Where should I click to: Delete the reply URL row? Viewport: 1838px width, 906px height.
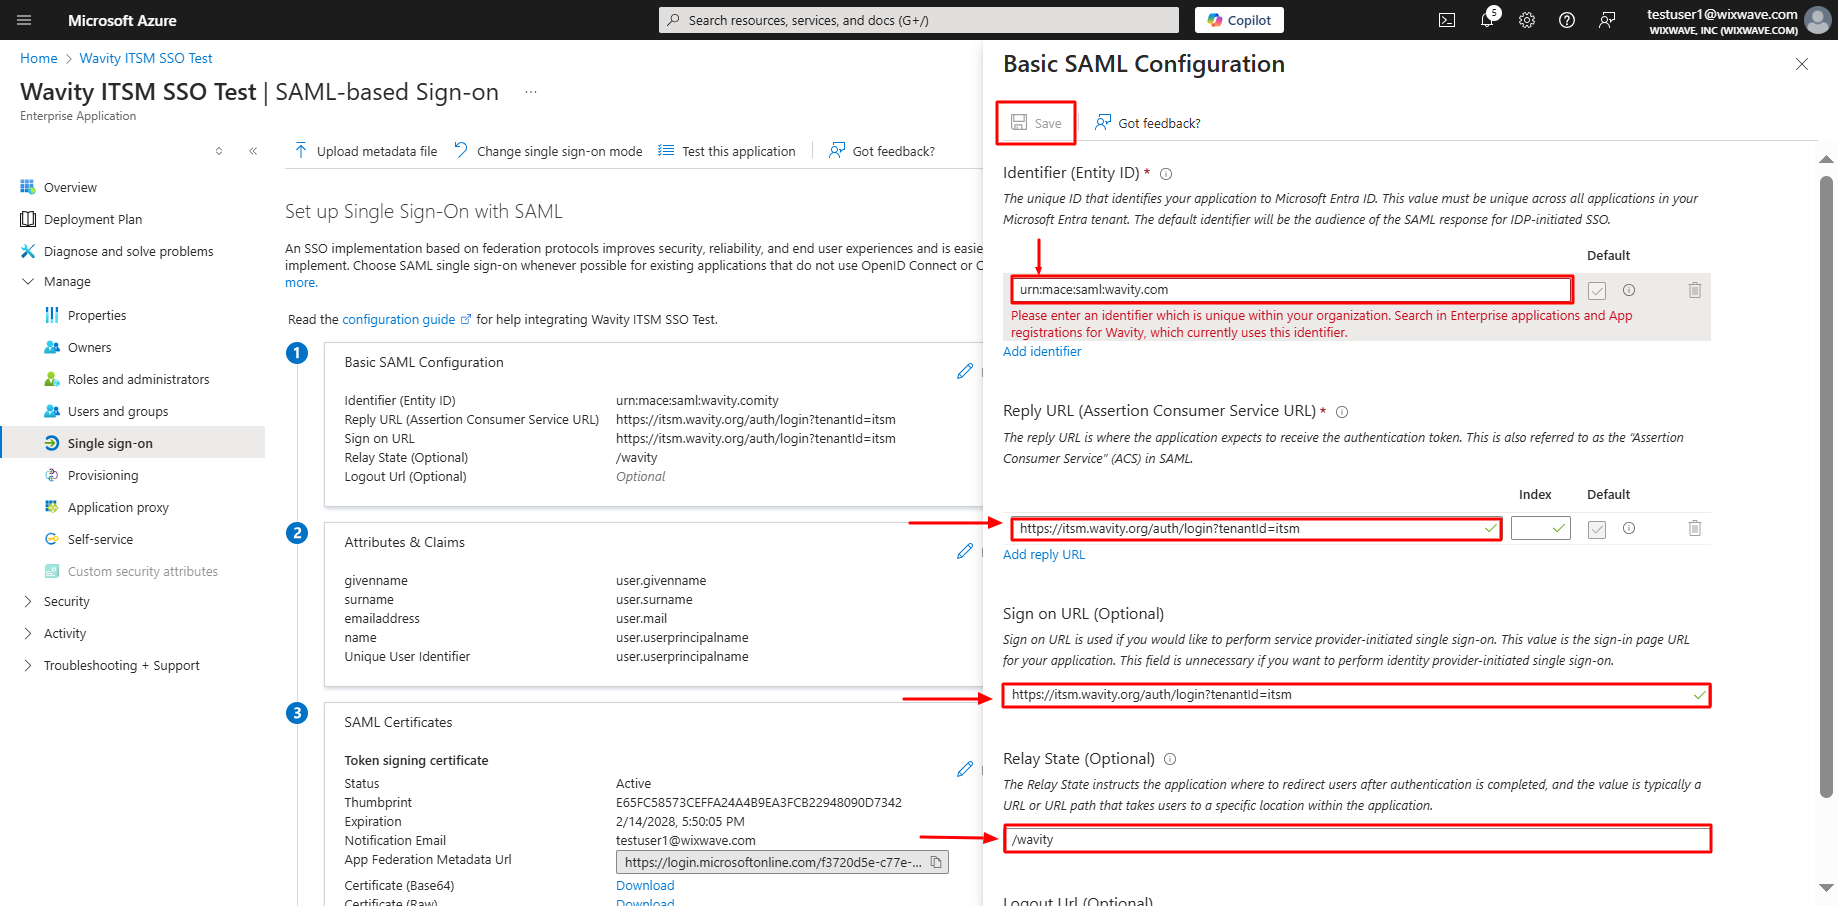coord(1695,528)
